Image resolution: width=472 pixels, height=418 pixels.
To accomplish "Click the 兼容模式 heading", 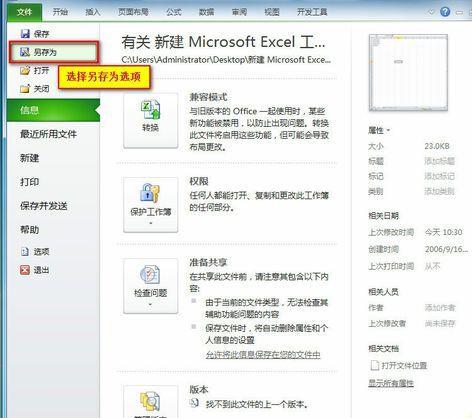I will (x=208, y=97).
